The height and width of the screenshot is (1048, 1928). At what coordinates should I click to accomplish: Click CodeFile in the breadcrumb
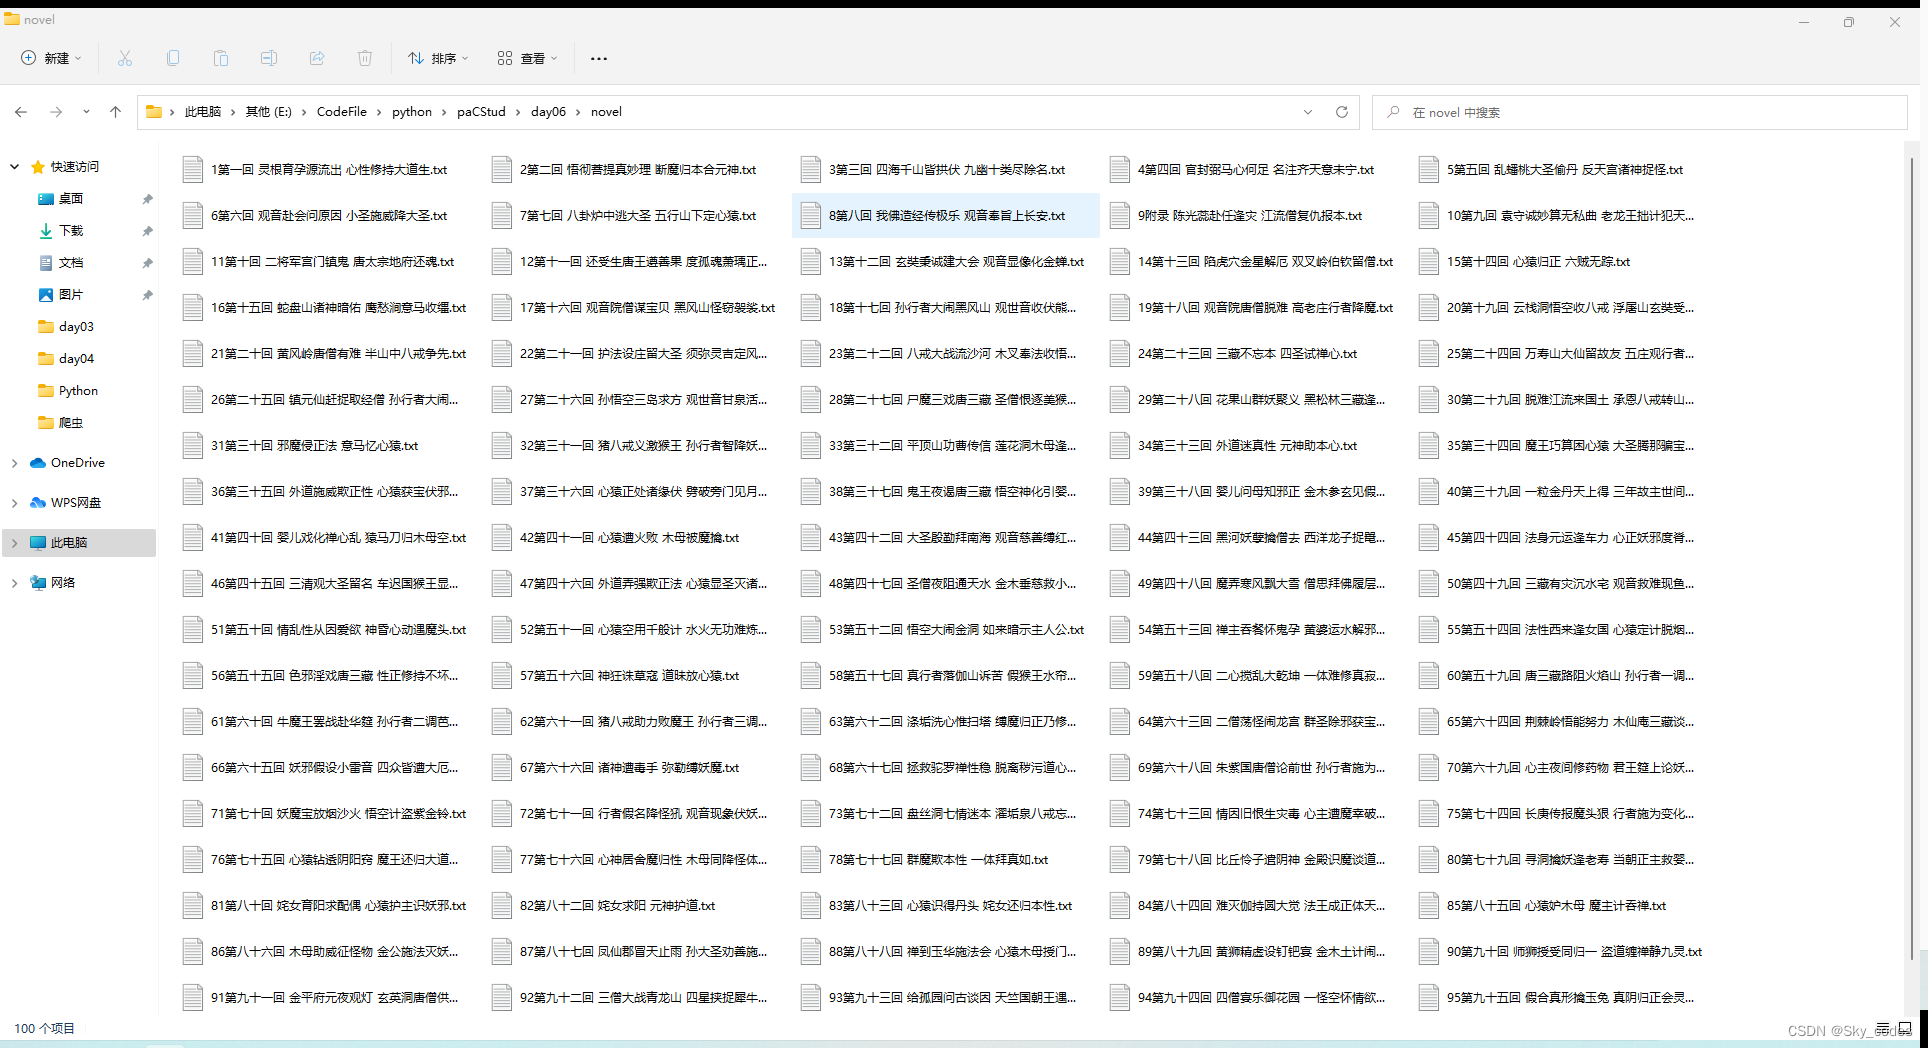342,112
